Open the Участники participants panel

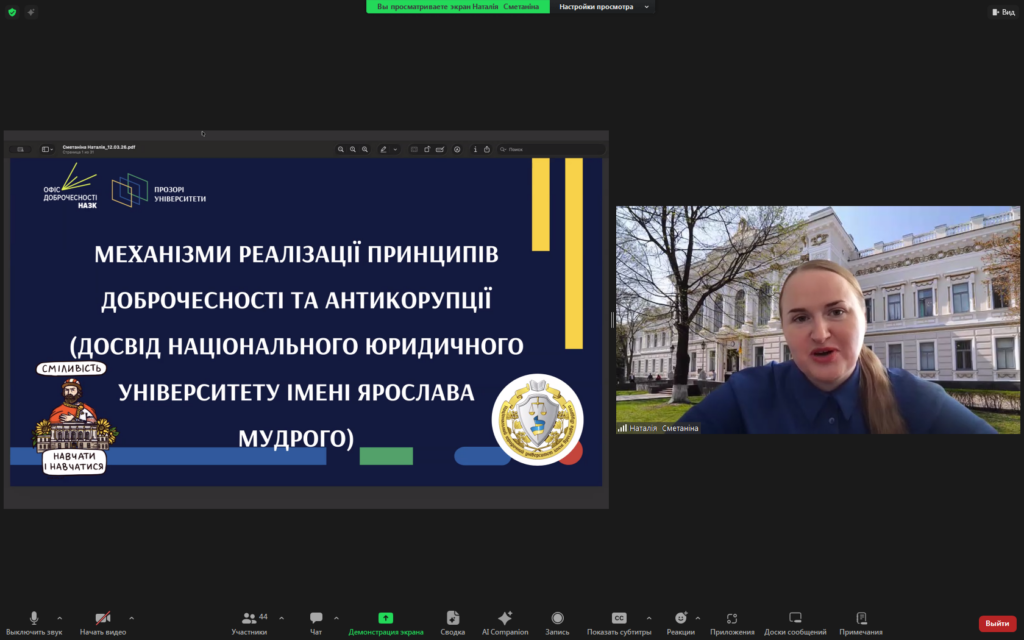(x=249, y=619)
